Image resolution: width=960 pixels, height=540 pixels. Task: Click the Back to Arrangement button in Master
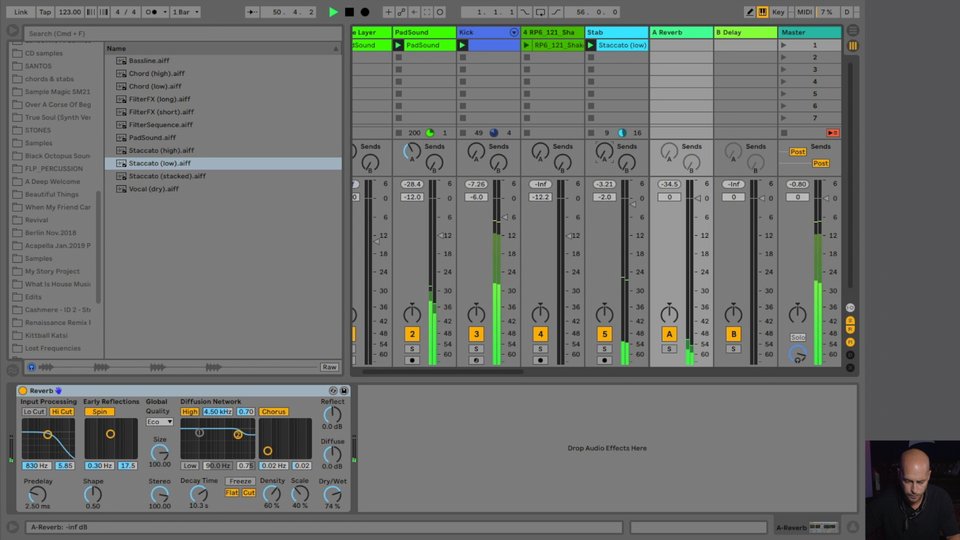(833, 133)
